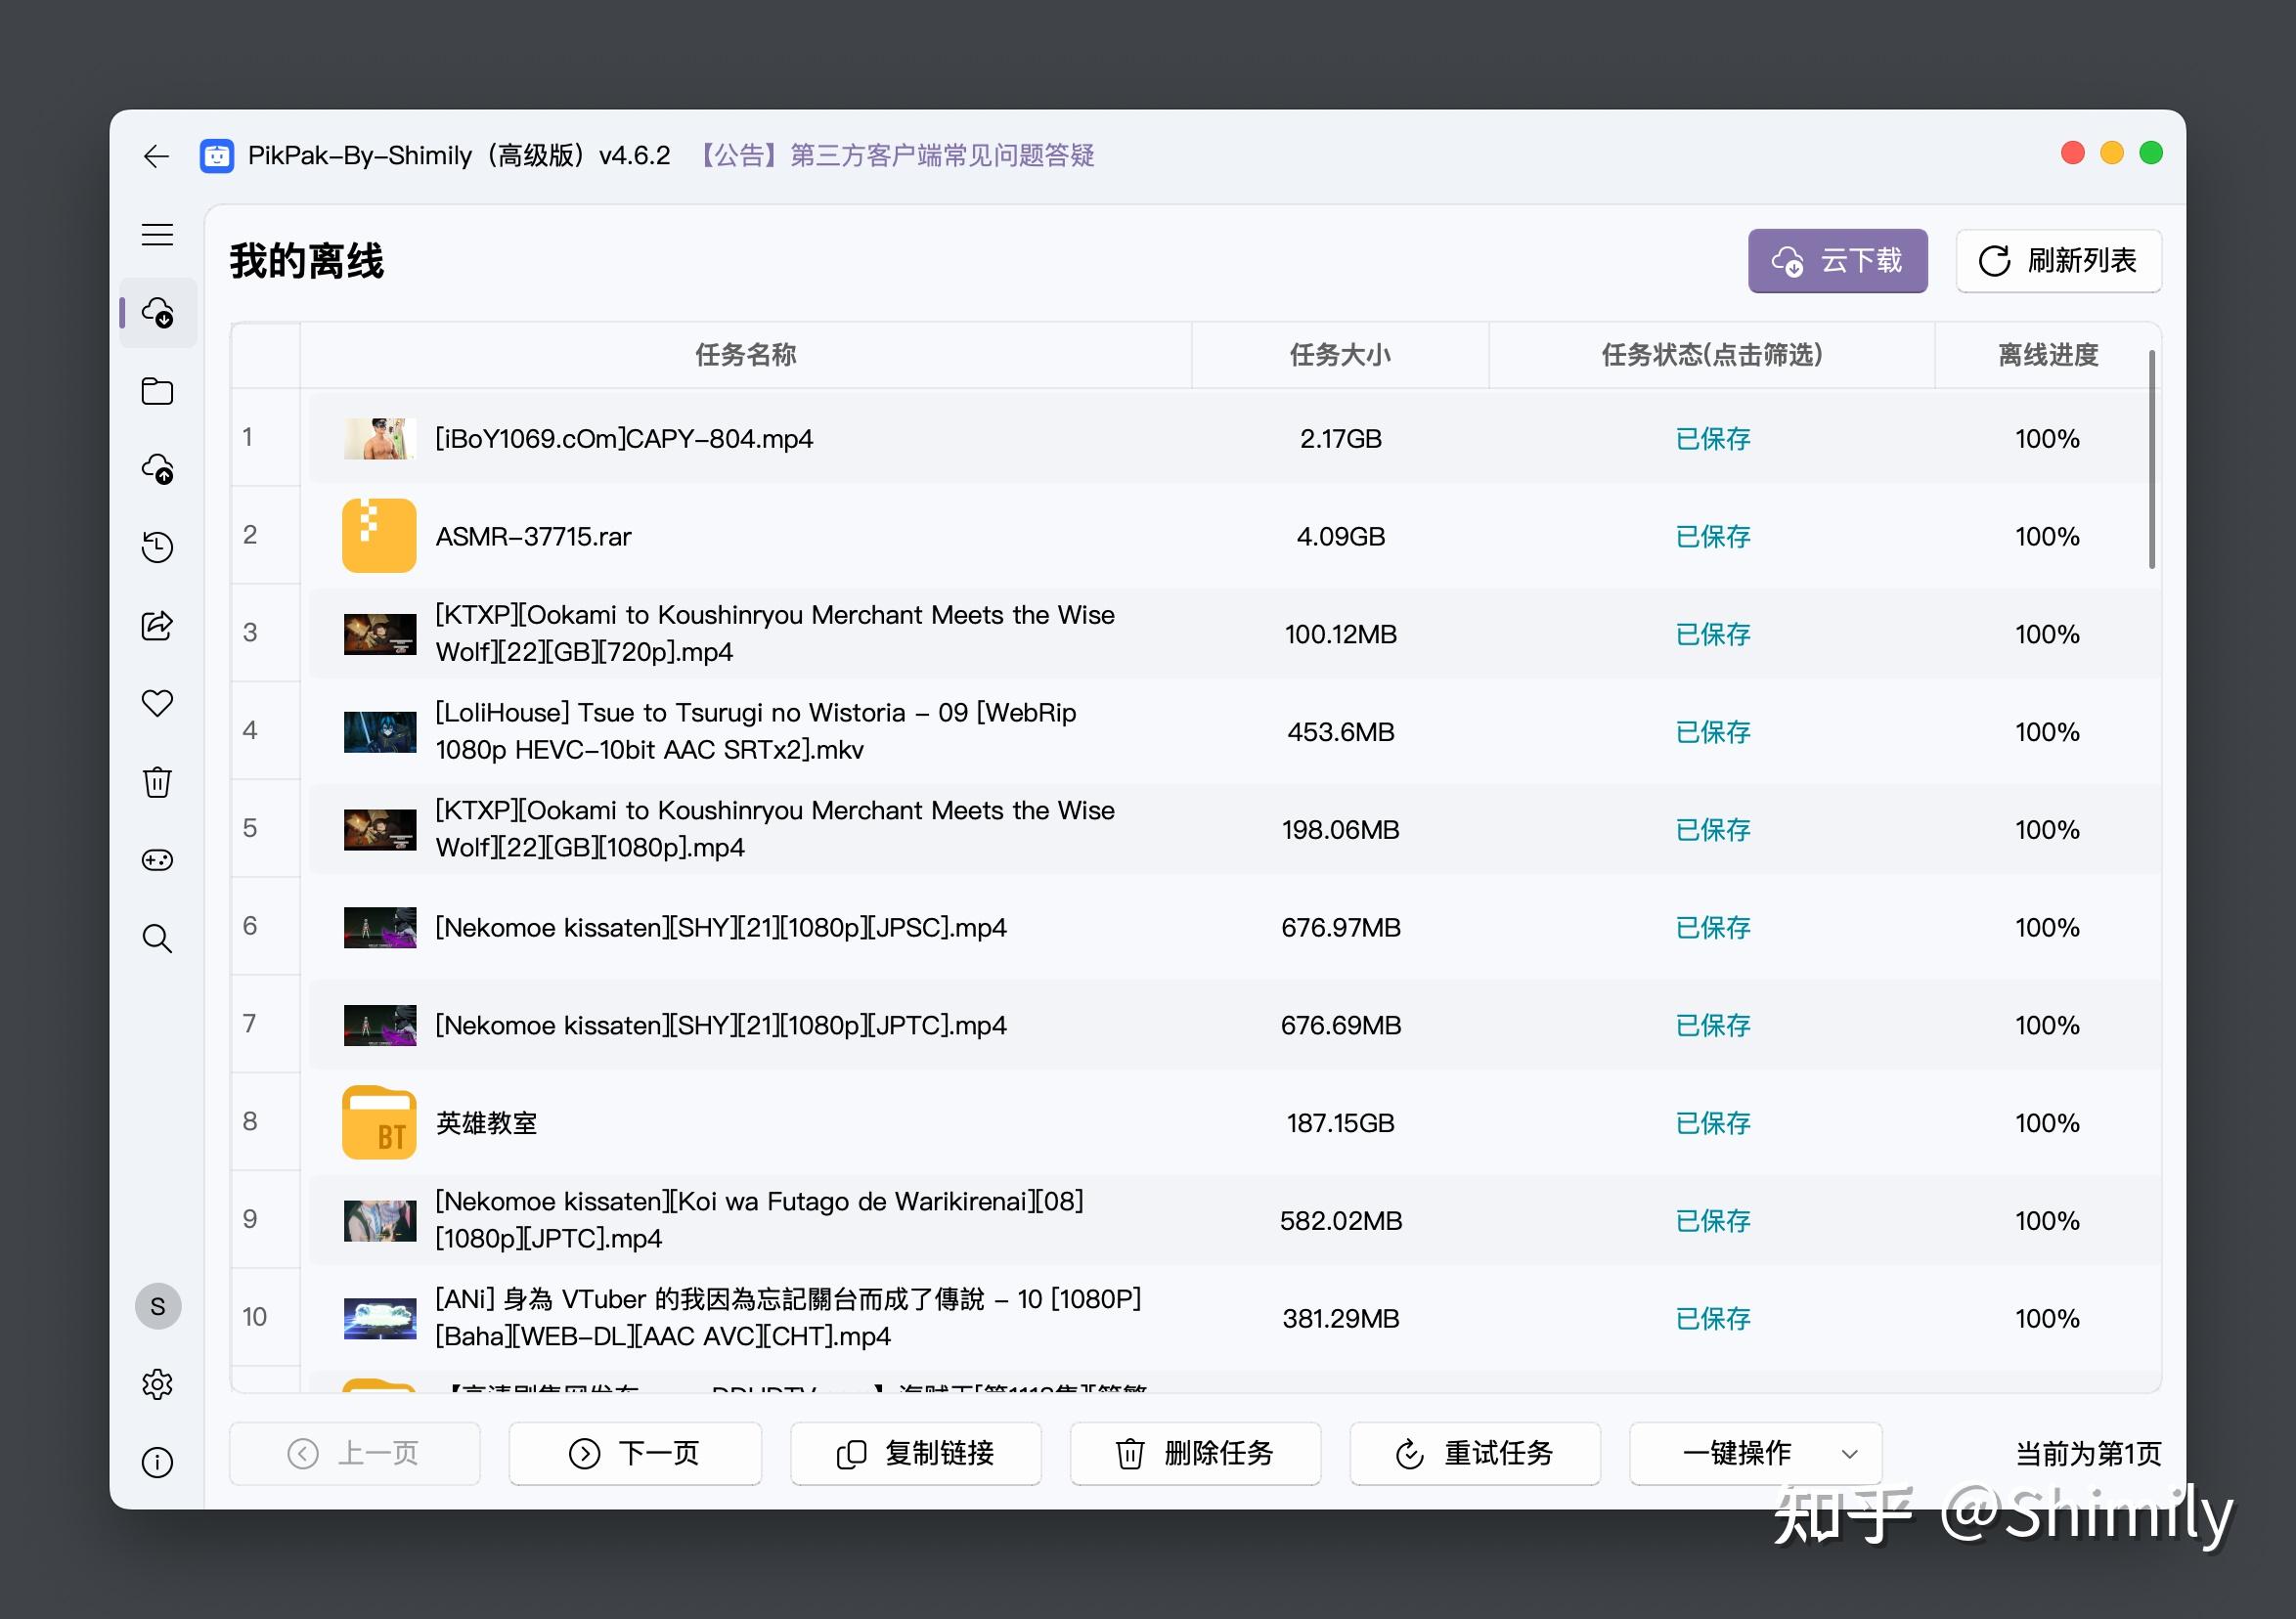The height and width of the screenshot is (1619, 2296).
Task: Filter tasks by clicking 任务状态 column header
Action: 1712,355
